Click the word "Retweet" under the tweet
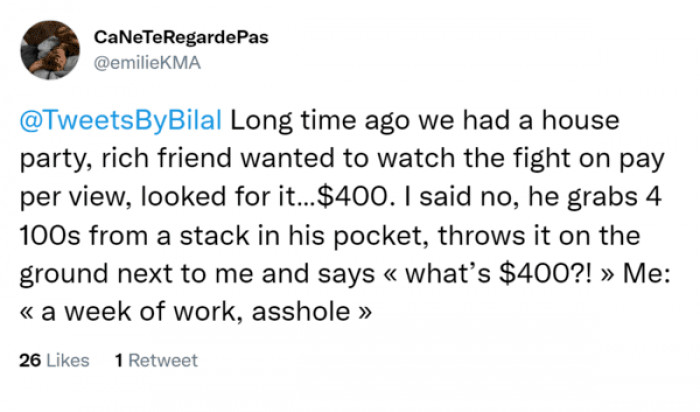Screen dimensions: 700x412 [163, 360]
